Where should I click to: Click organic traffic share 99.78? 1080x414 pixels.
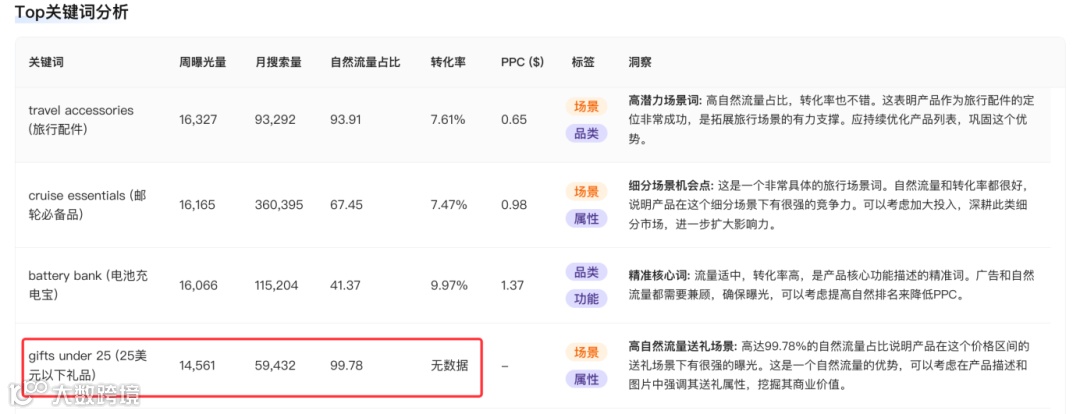click(346, 365)
